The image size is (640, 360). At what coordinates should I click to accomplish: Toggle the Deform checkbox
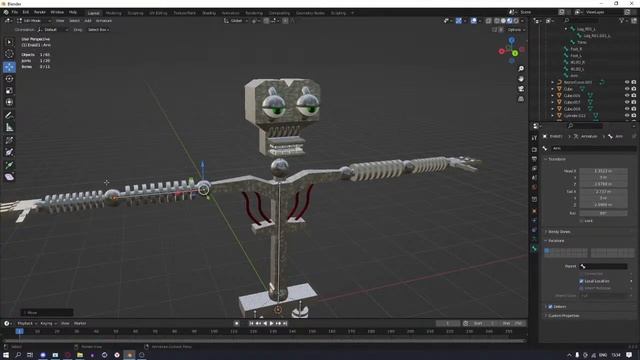coord(550,307)
